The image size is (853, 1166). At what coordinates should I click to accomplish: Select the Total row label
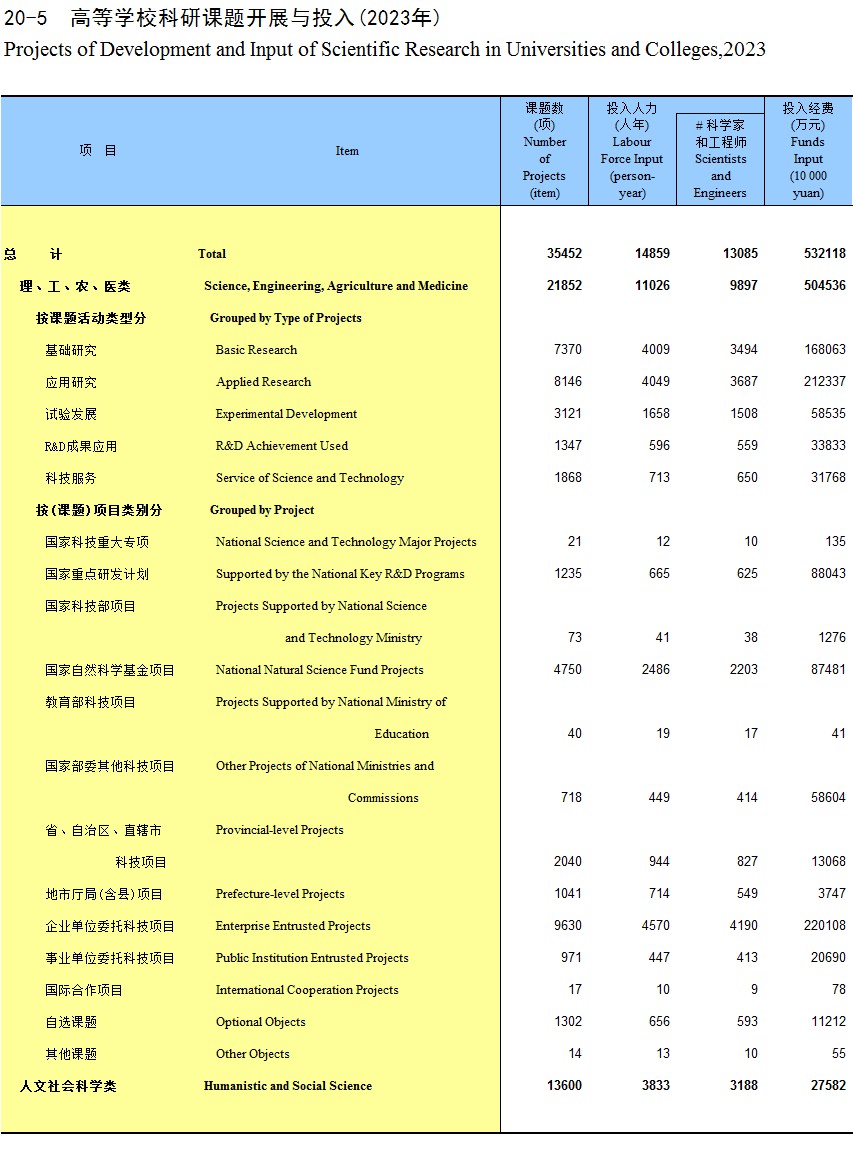(212, 254)
